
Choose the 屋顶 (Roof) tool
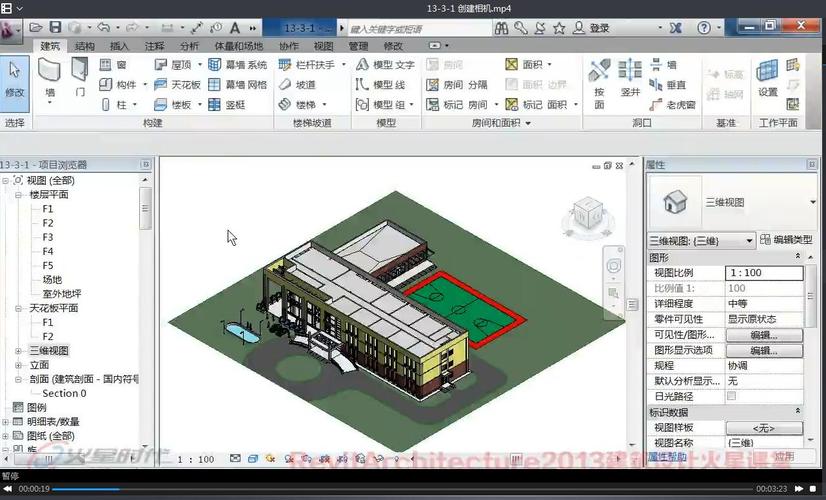179,65
